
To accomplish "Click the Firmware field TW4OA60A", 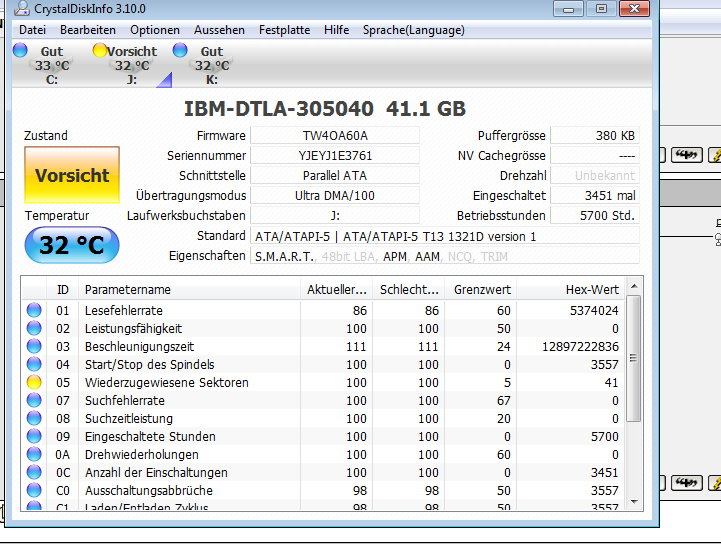I will [335, 136].
